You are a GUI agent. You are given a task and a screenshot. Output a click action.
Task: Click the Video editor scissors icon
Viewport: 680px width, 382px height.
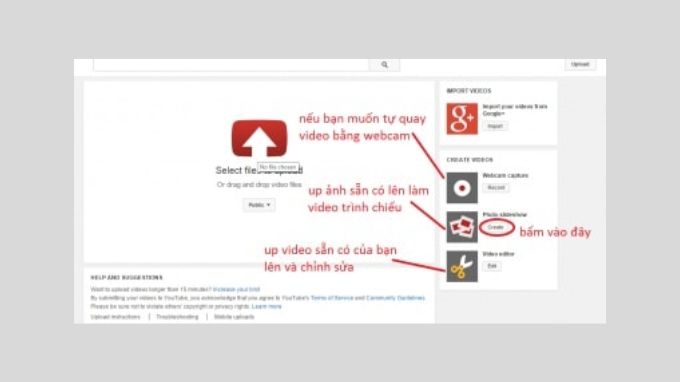tap(462, 266)
